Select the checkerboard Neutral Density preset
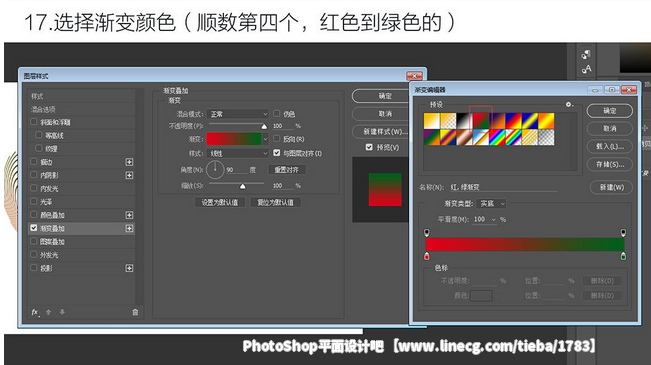Screen dimensions: 651x365 tap(546, 137)
